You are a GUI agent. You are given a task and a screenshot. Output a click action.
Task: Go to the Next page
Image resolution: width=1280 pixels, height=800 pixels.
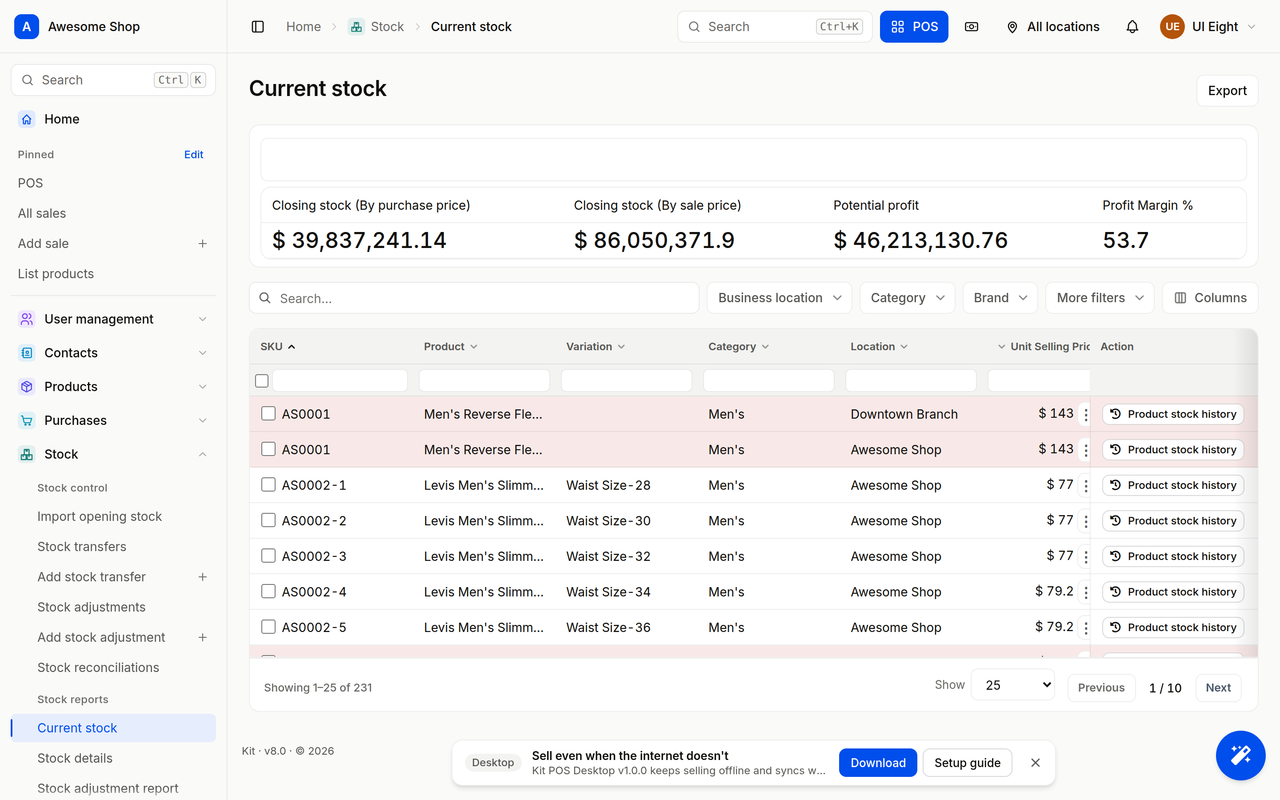pos(1218,688)
